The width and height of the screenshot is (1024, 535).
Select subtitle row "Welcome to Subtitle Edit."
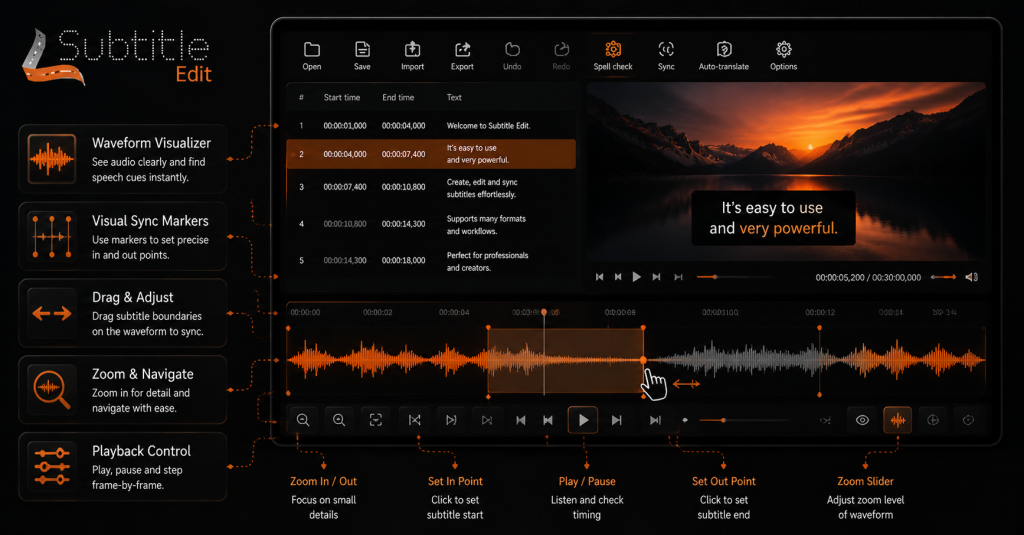pyautogui.click(x=431, y=125)
